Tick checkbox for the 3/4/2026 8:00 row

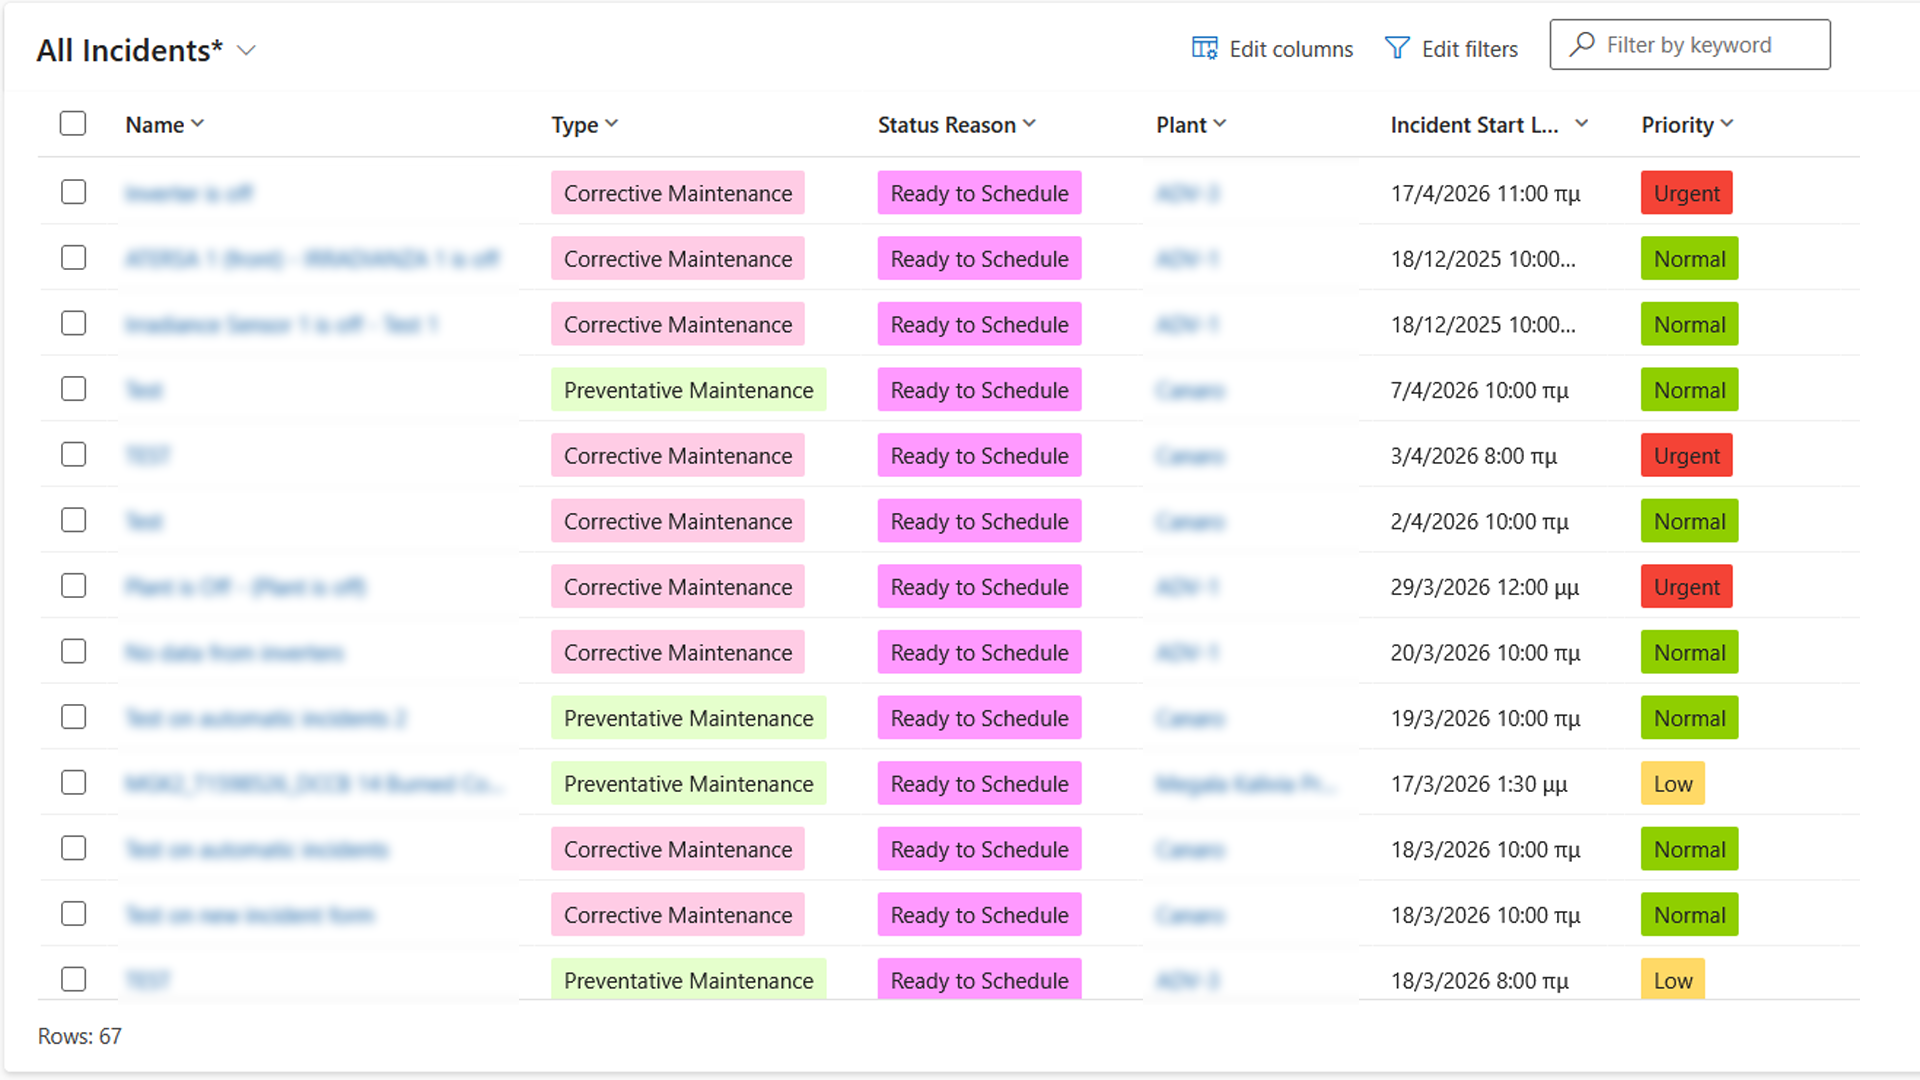[x=73, y=455]
